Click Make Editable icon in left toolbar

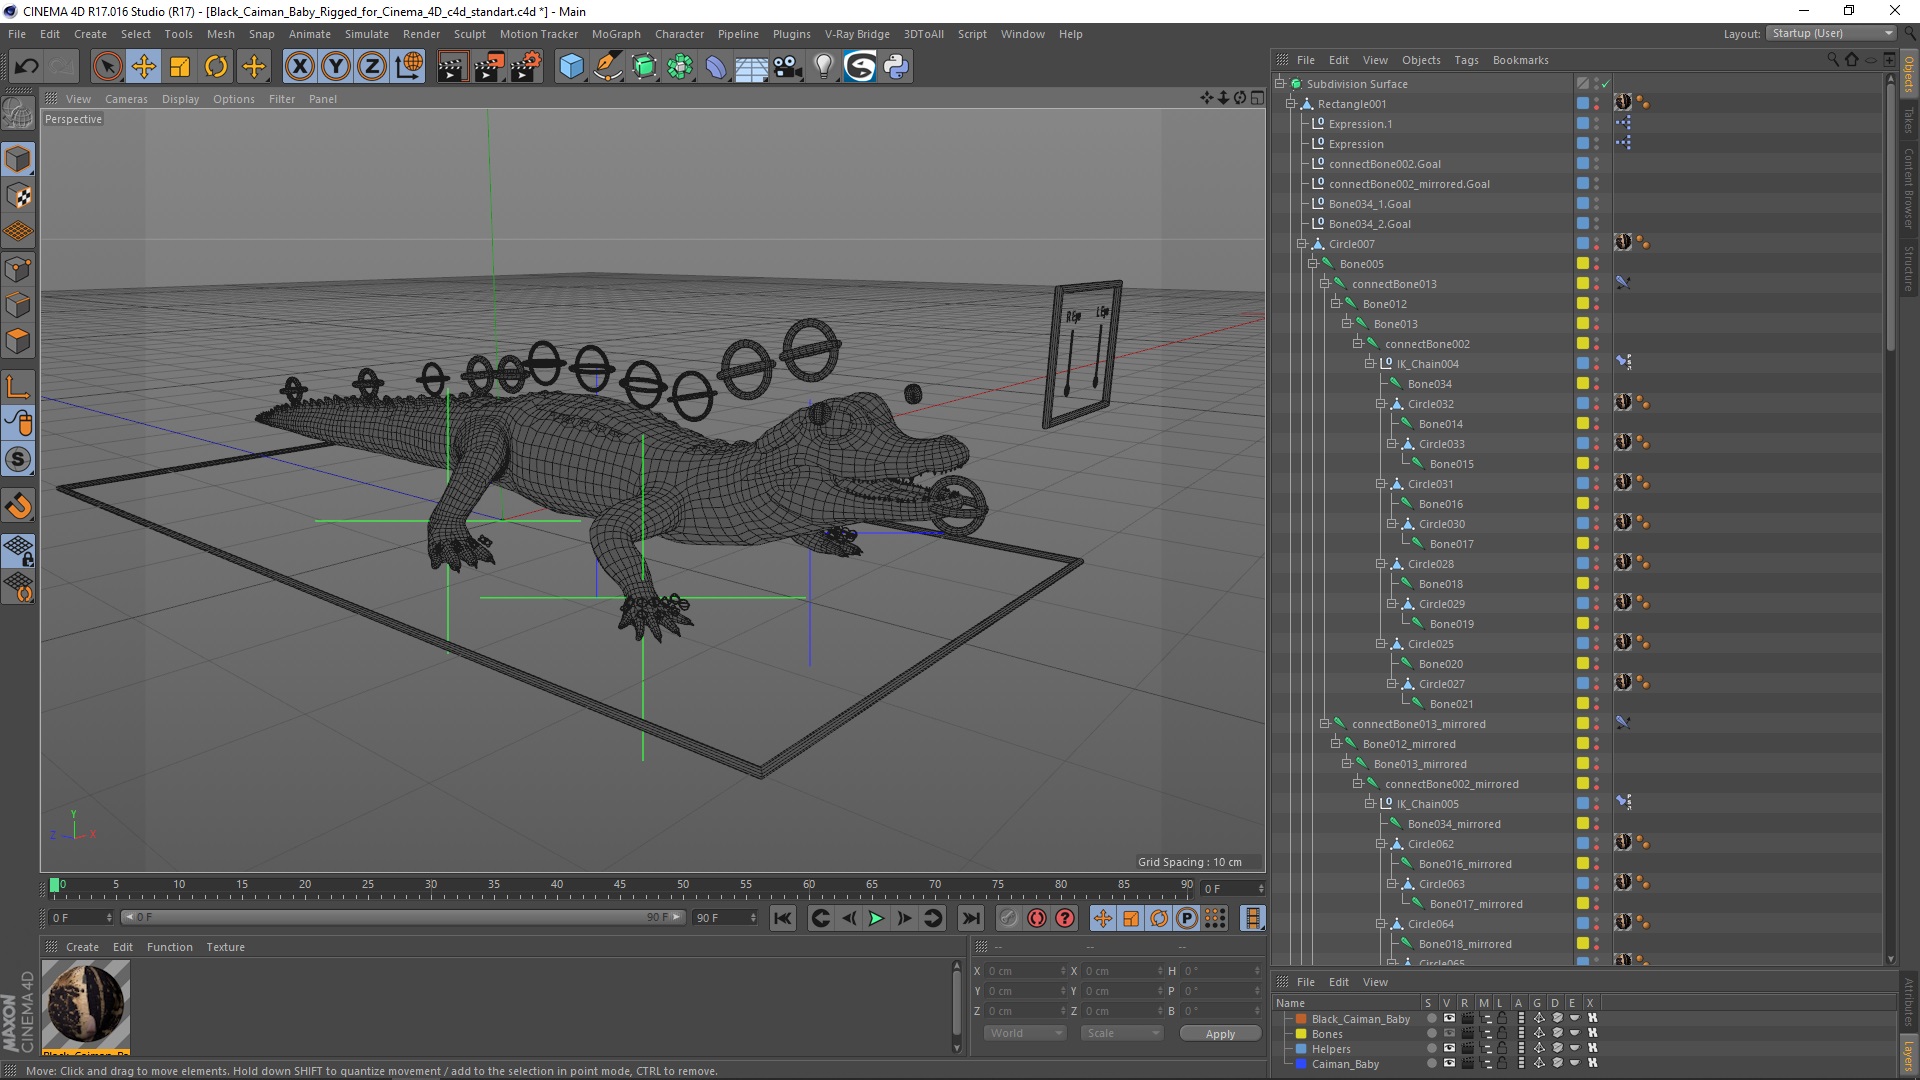click(18, 114)
